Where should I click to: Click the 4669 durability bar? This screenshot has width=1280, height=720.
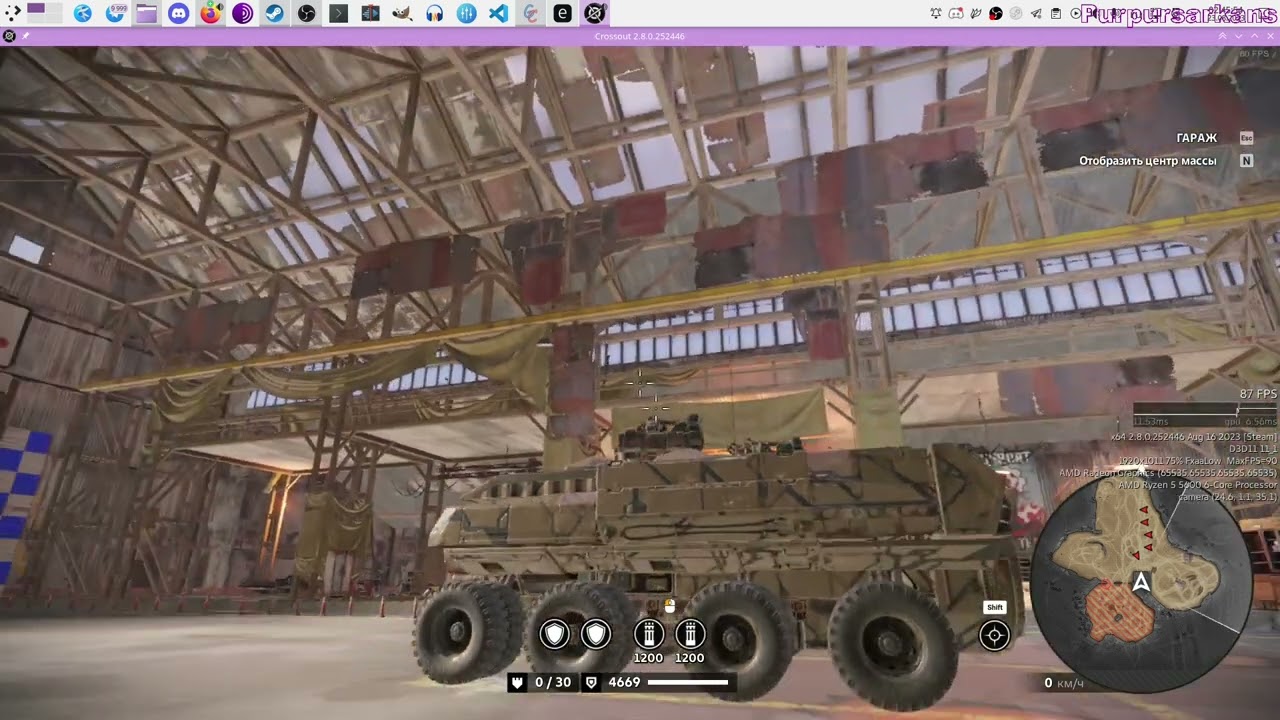(x=688, y=683)
